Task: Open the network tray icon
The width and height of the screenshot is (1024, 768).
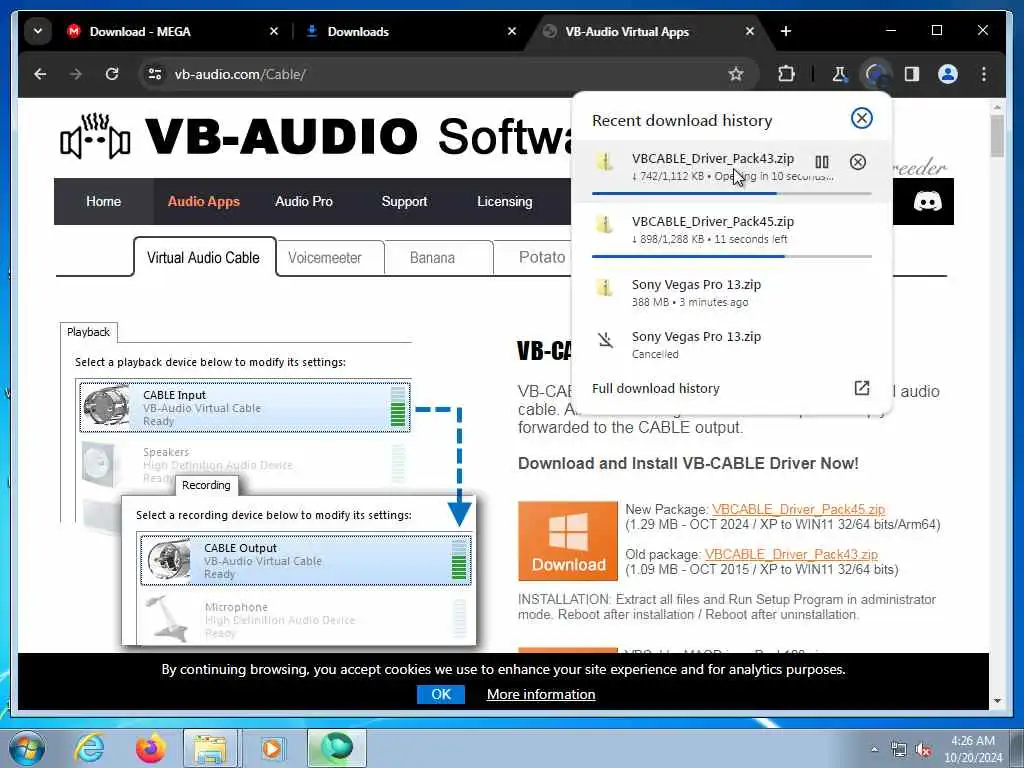Action: point(899,750)
